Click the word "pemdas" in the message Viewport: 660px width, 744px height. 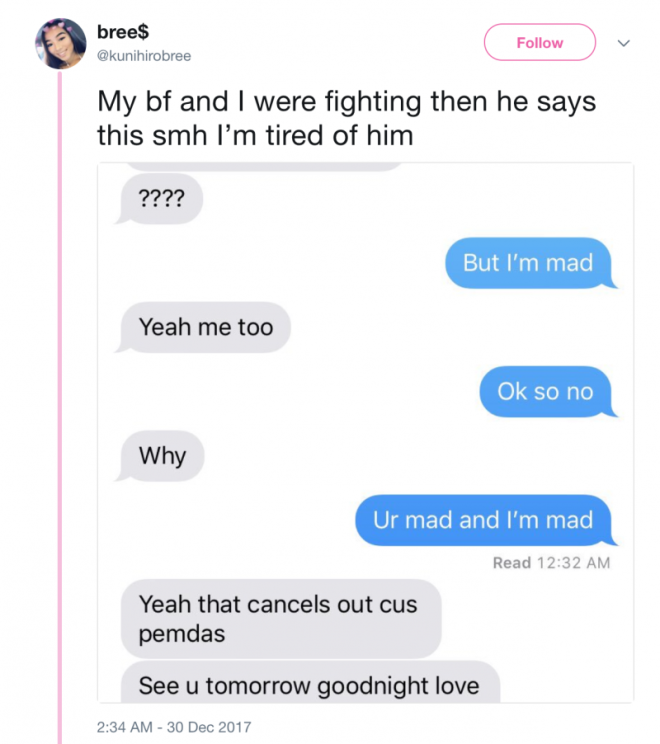(x=182, y=634)
